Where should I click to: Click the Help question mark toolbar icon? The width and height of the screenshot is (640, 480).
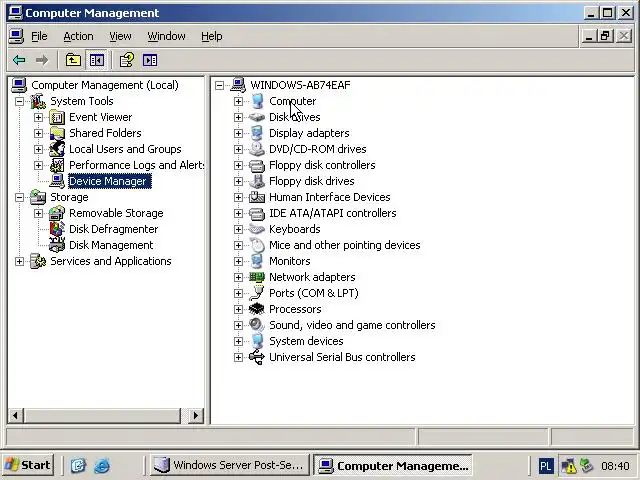point(127,60)
